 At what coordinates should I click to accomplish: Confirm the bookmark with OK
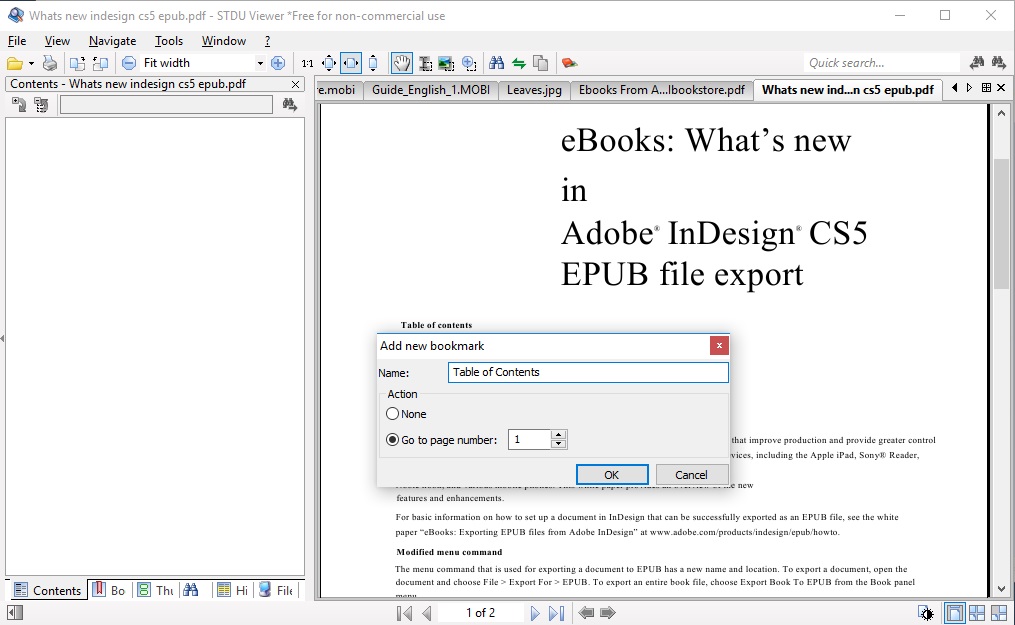tap(612, 474)
